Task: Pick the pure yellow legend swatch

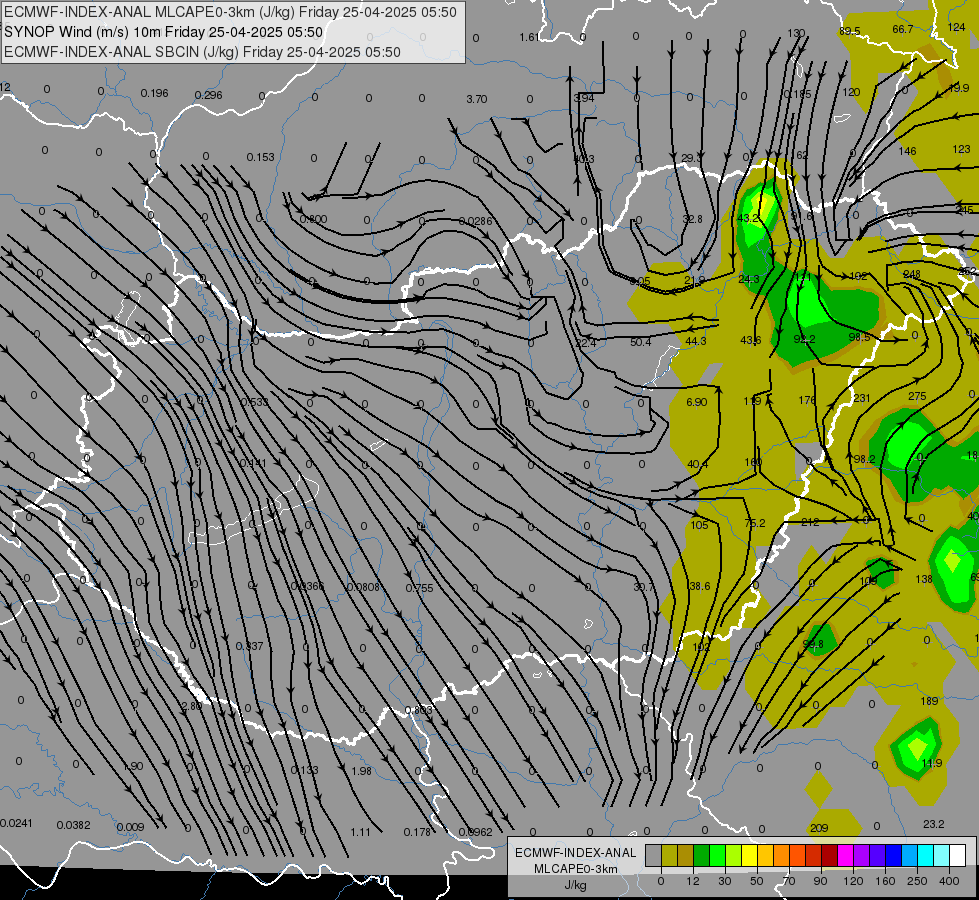Action: (750, 856)
